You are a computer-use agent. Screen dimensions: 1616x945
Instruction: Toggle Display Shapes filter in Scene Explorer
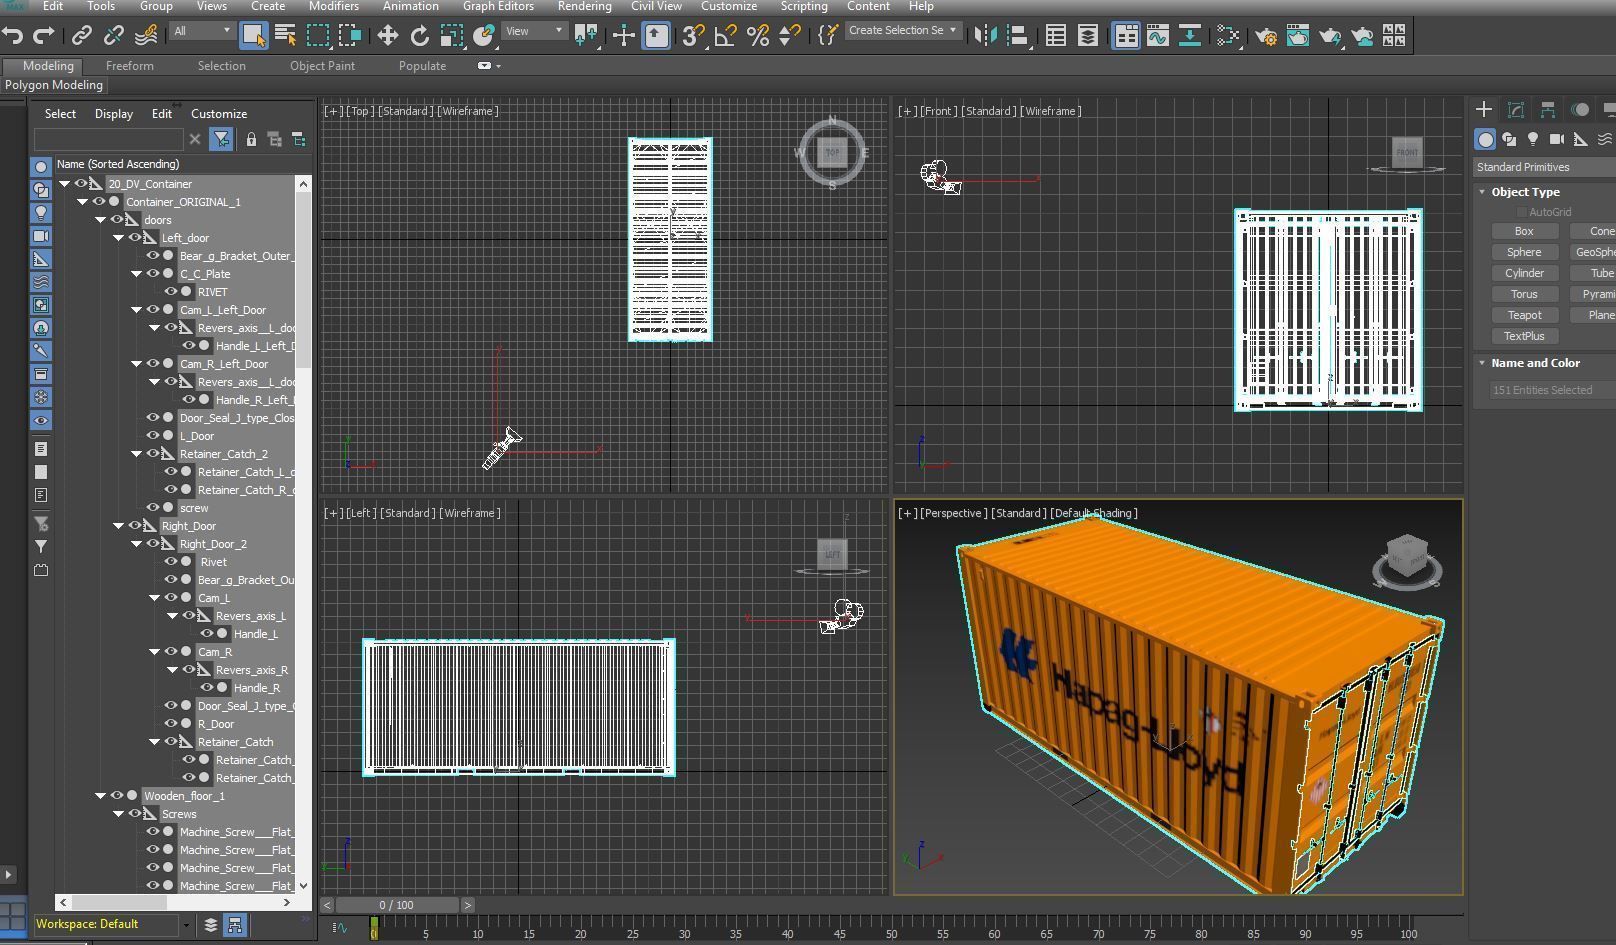[x=41, y=189]
